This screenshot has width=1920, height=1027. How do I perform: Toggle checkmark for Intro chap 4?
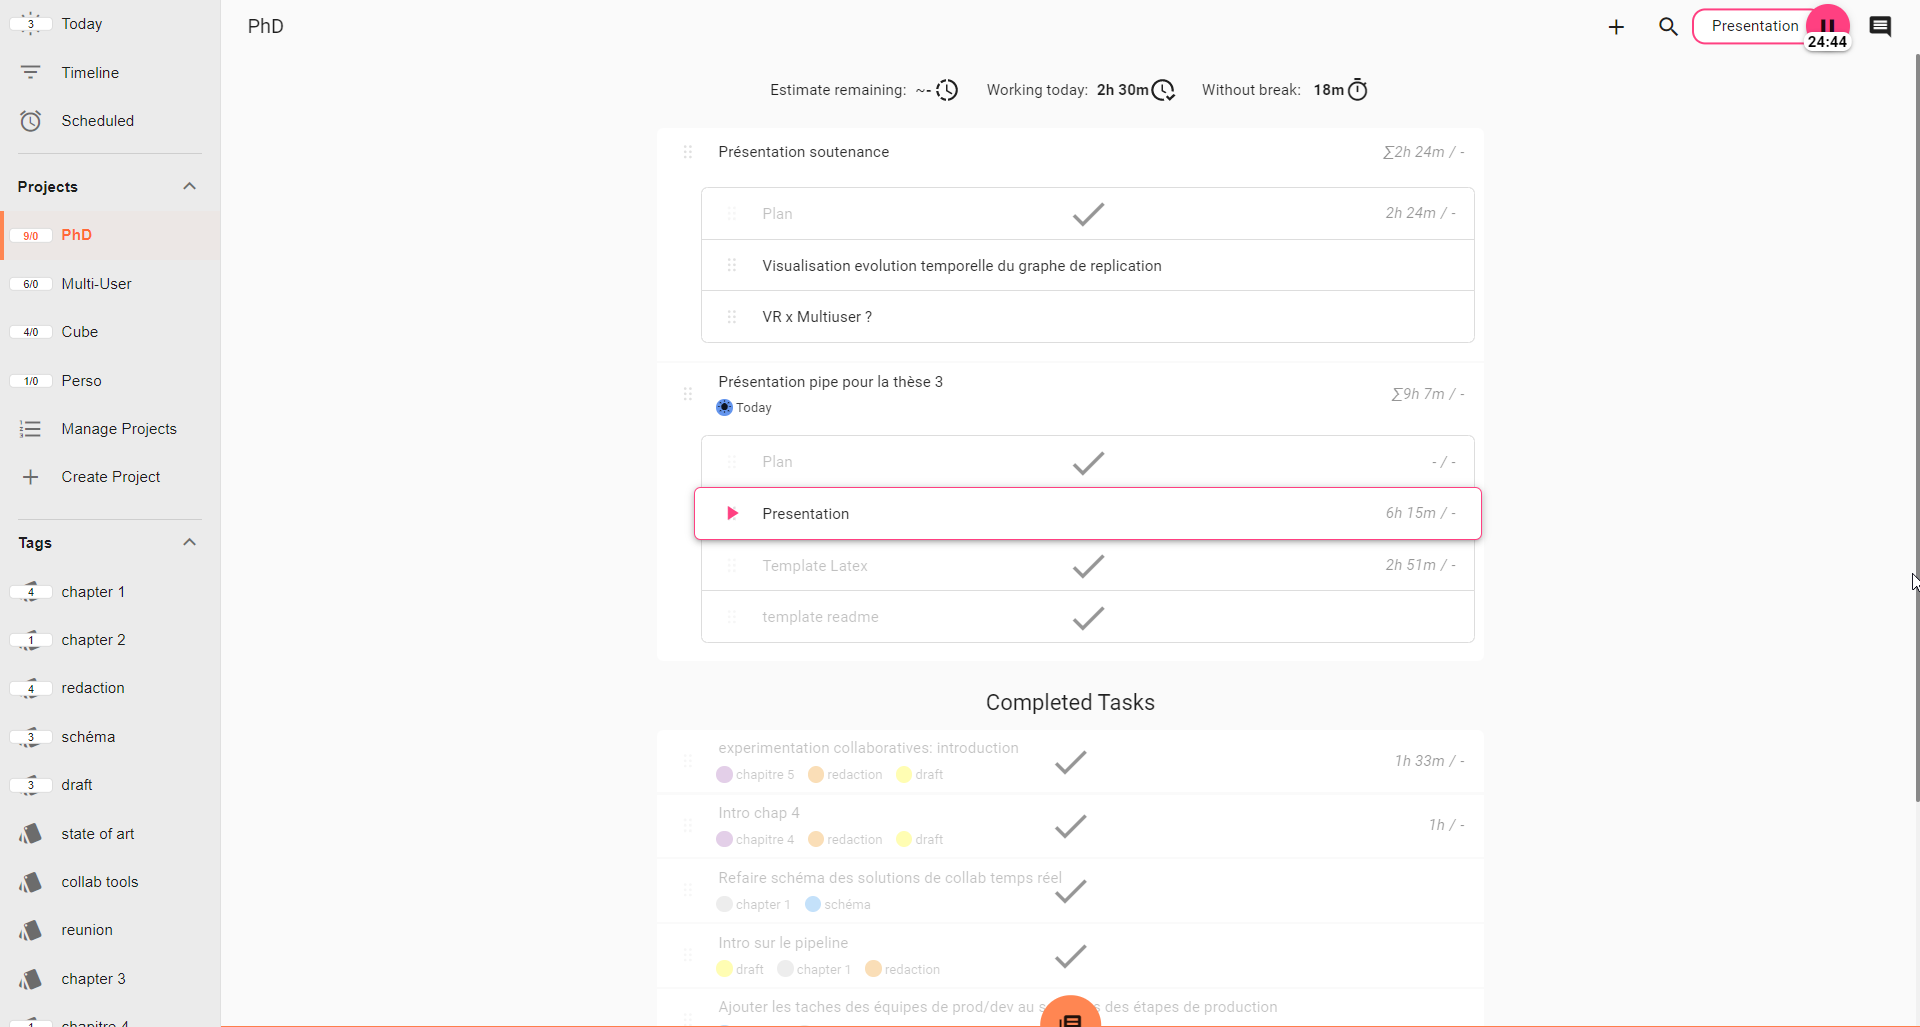point(1070,826)
